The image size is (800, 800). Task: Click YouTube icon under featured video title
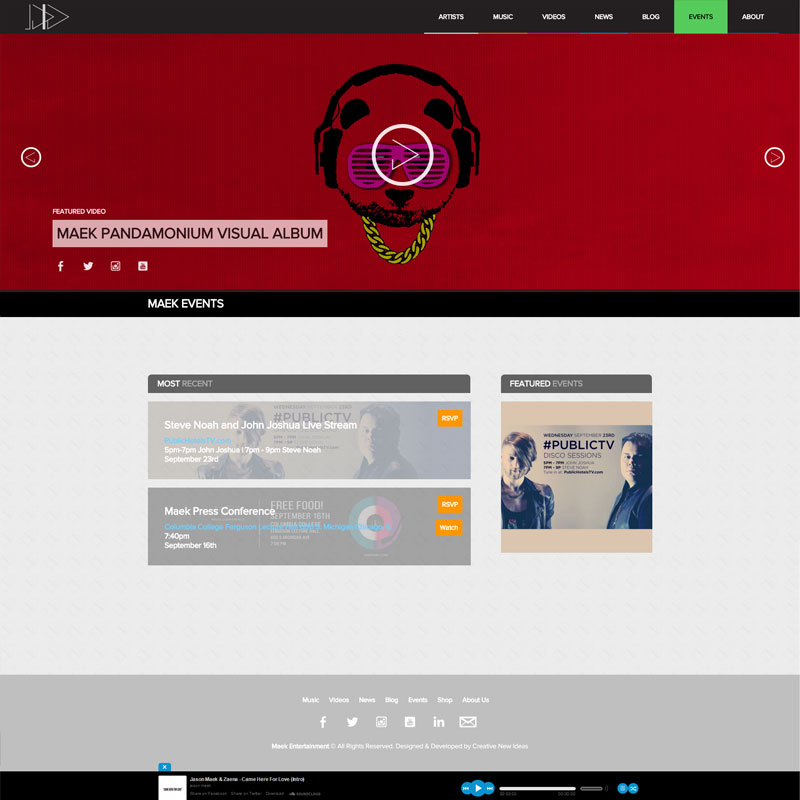[143, 266]
